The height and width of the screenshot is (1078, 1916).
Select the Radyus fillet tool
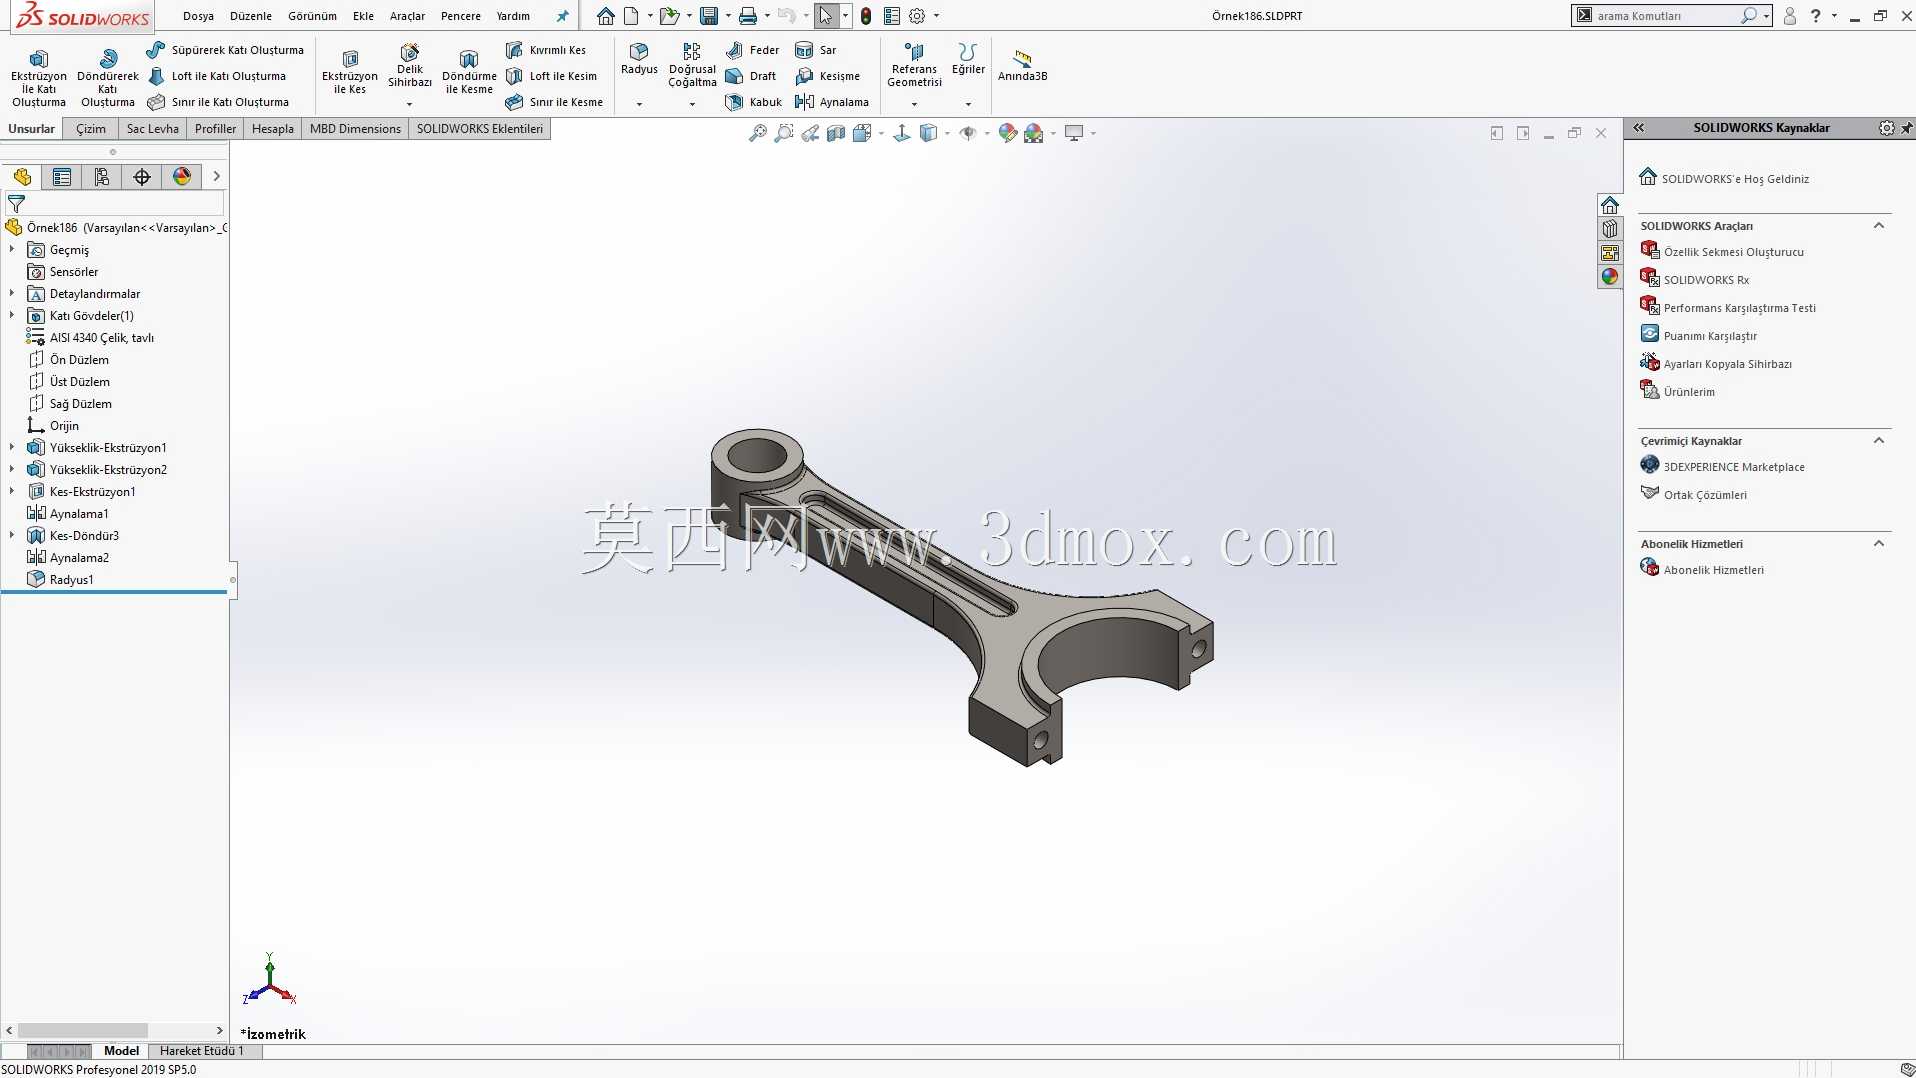point(639,59)
